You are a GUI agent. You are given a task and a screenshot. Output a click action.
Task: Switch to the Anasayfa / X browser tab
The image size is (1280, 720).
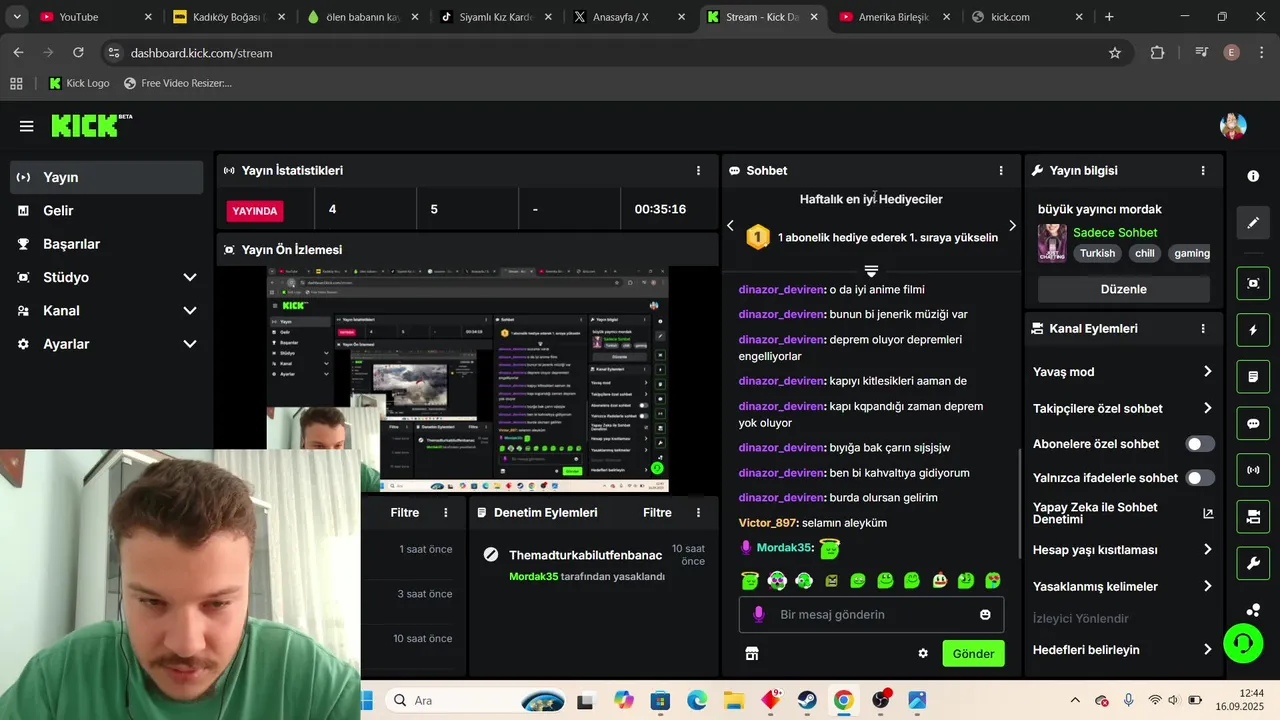pyautogui.click(x=629, y=17)
